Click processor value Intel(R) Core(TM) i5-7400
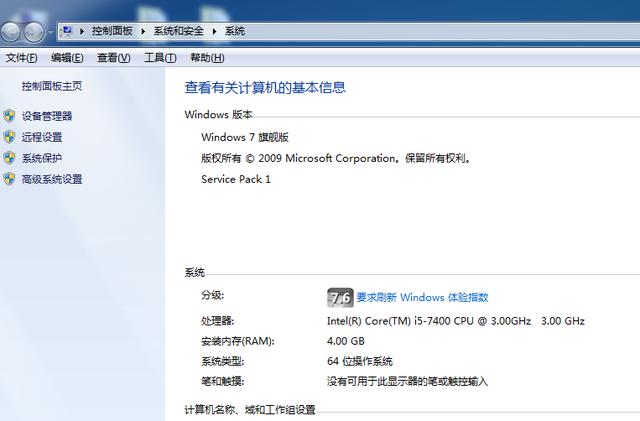The width and height of the screenshot is (640, 421). (x=456, y=321)
